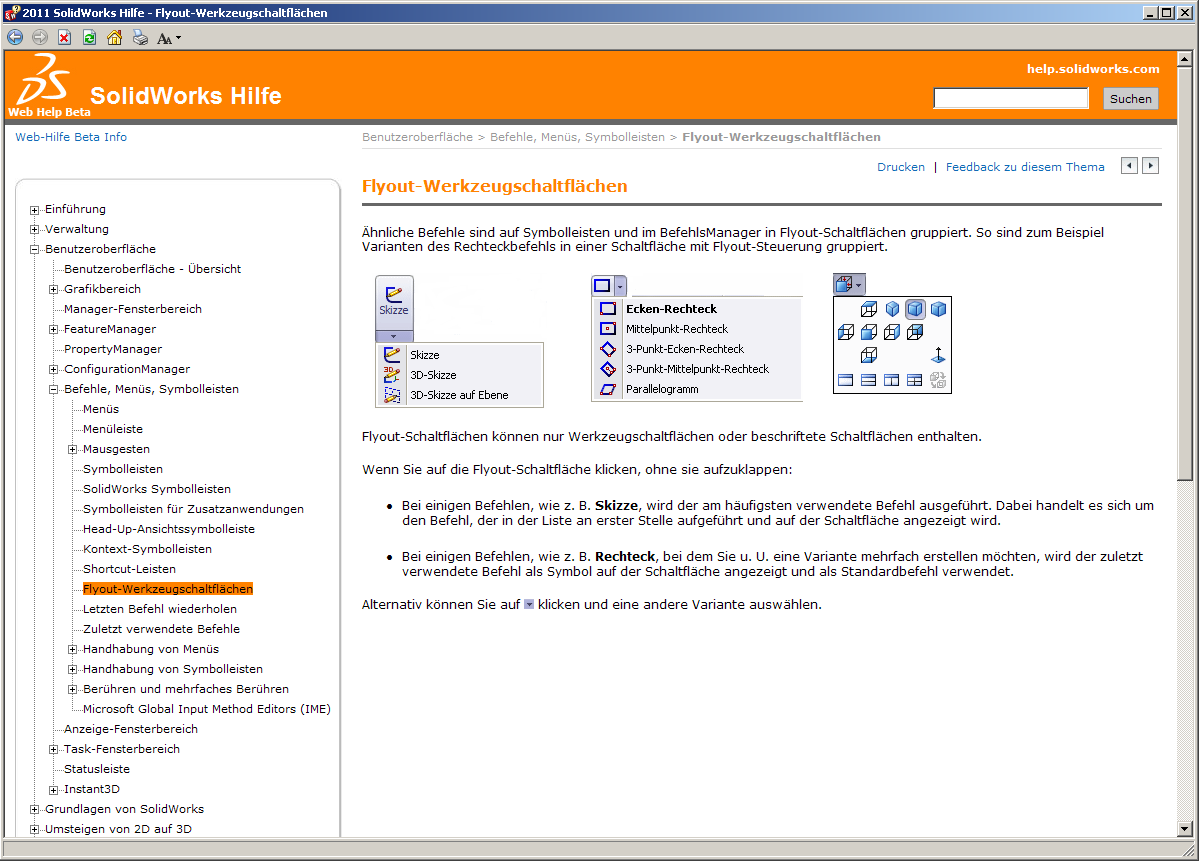Click the Suchen search button
Image resolution: width=1199 pixels, height=861 pixels.
[1130, 99]
